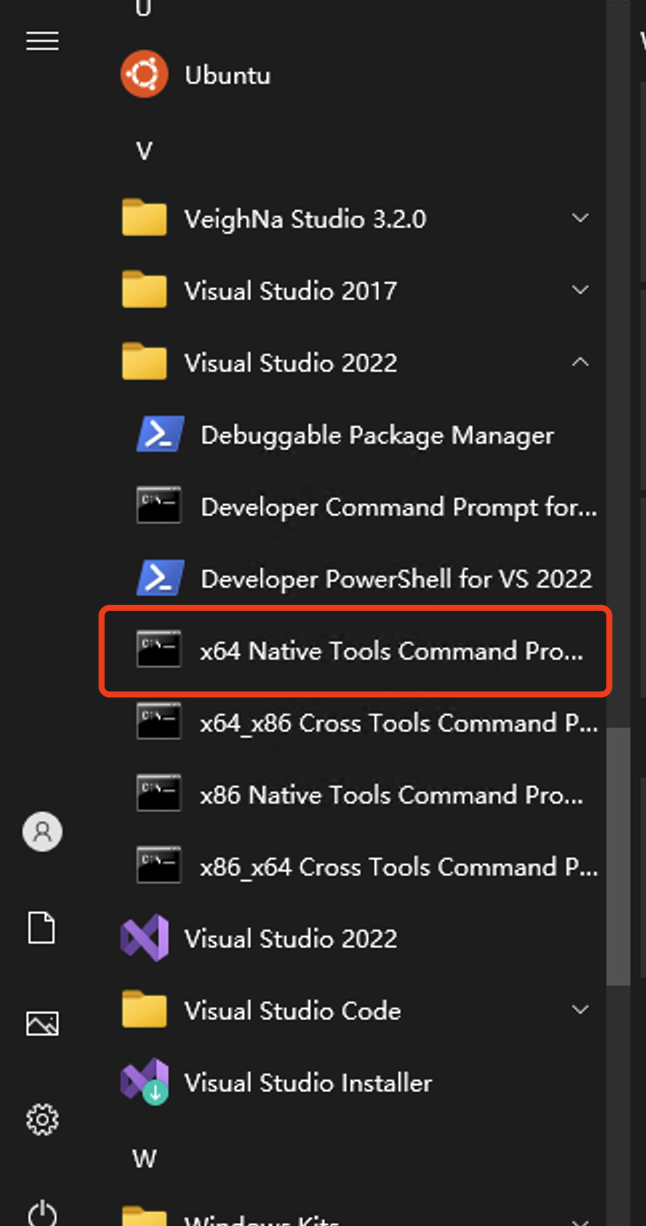Click the letter V section header
The width and height of the screenshot is (646, 1226).
(144, 151)
